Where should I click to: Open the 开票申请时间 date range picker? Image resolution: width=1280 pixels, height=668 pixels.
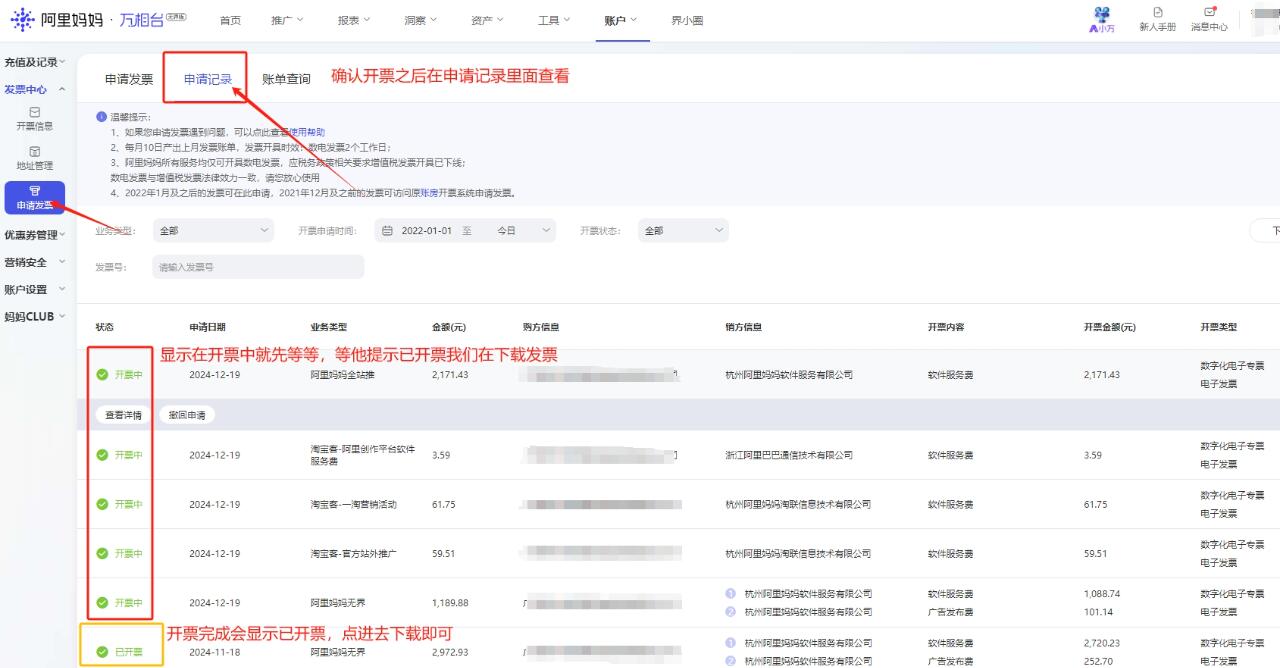[x=465, y=231]
